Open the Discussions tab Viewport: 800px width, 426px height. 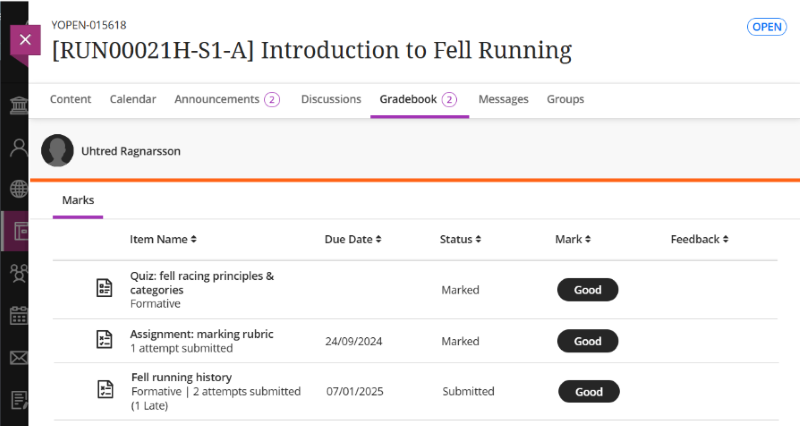331,99
